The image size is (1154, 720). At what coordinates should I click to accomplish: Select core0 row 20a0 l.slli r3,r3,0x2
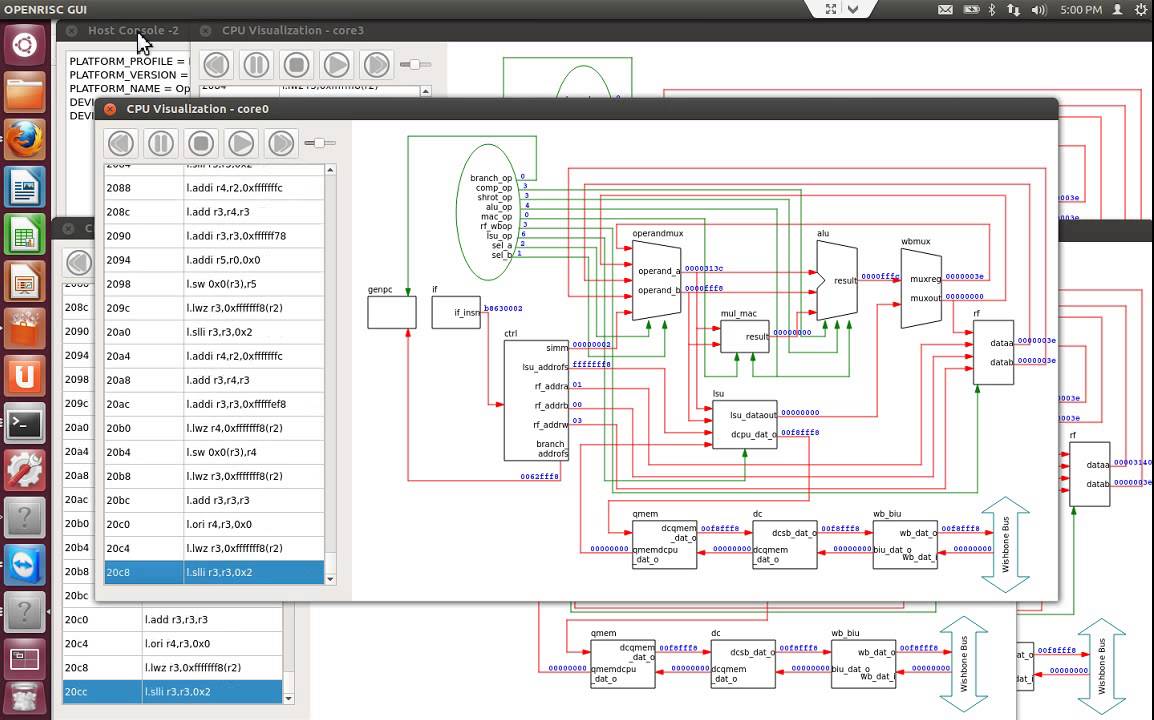(214, 332)
